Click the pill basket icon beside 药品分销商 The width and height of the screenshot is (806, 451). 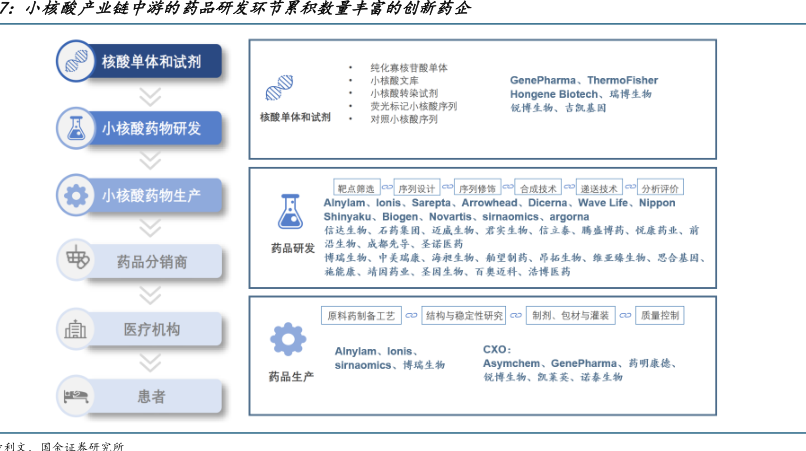[x=76, y=261]
